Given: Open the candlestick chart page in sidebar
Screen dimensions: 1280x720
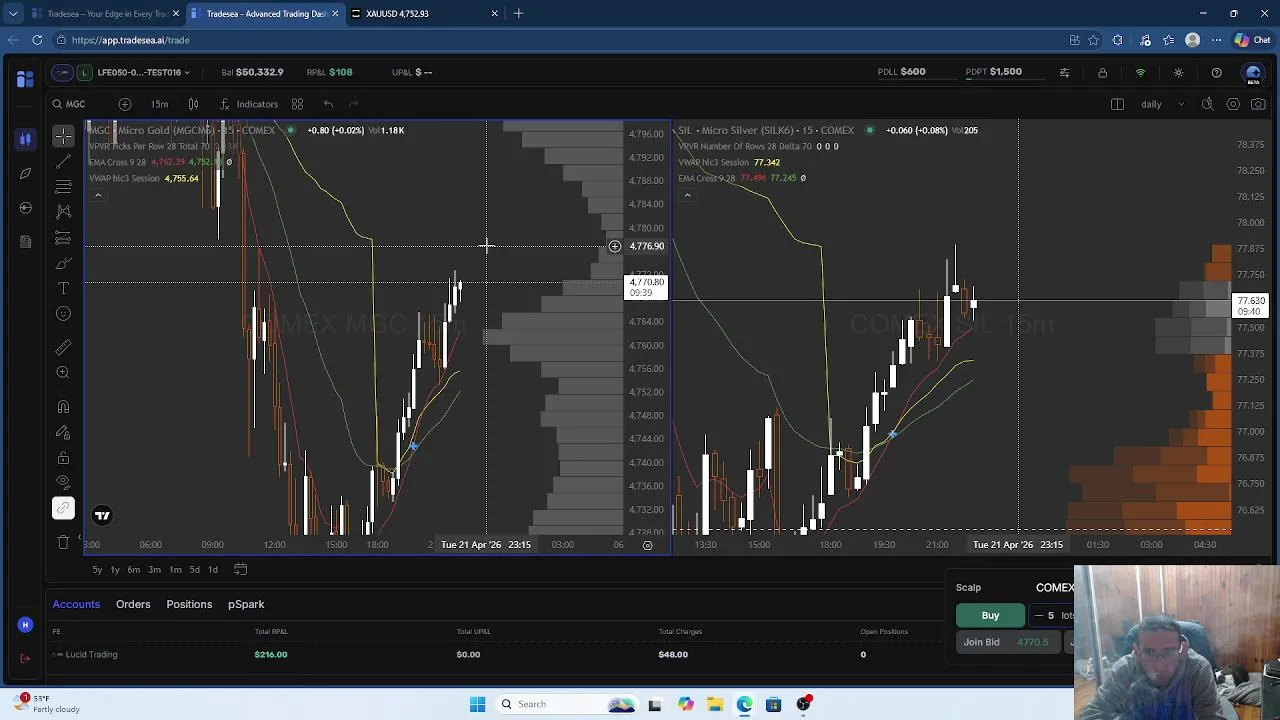Looking at the screenshot, I should (x=25, y=138).
